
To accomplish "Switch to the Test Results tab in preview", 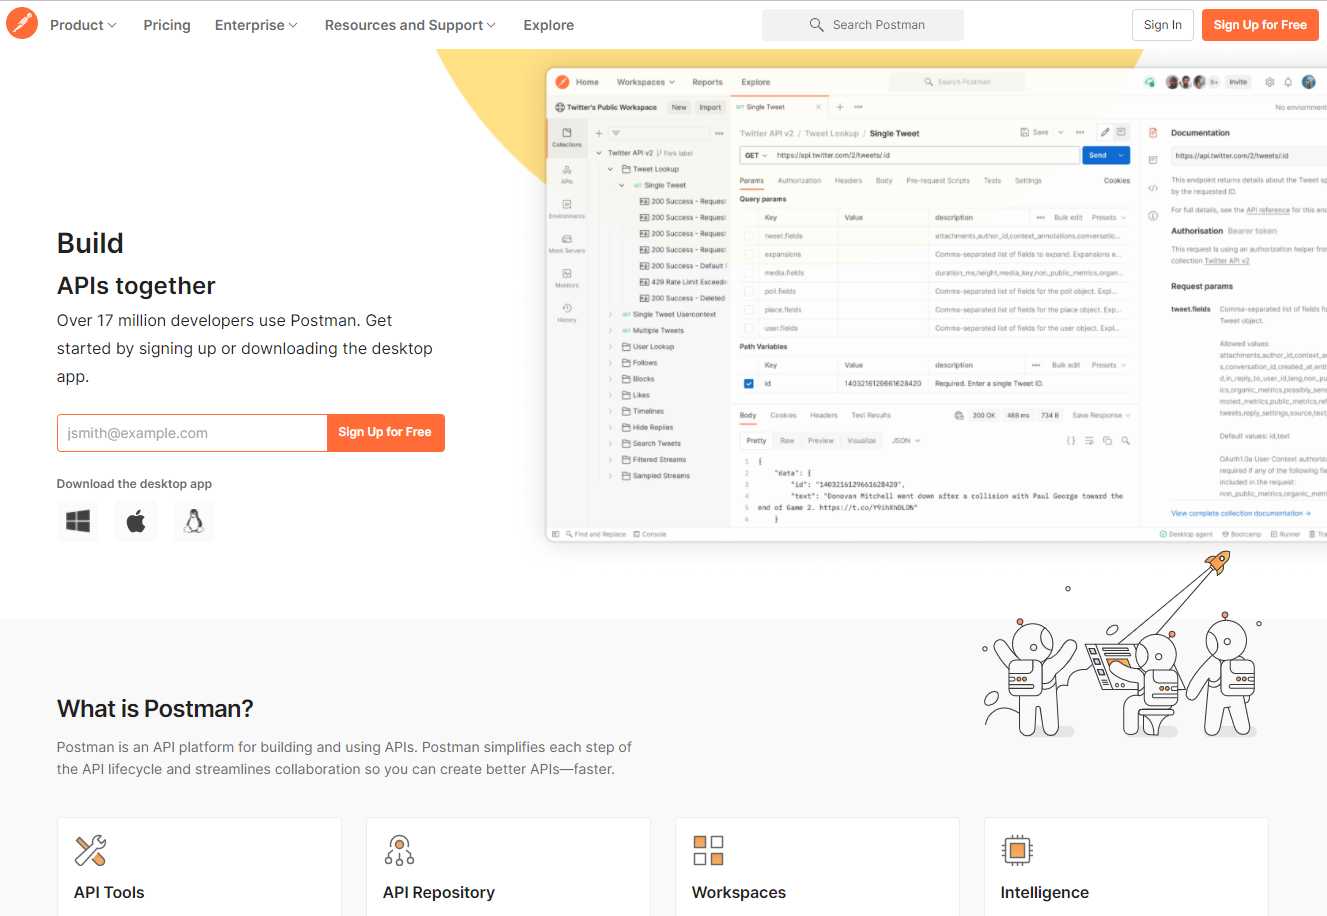I will coord(870,415).
